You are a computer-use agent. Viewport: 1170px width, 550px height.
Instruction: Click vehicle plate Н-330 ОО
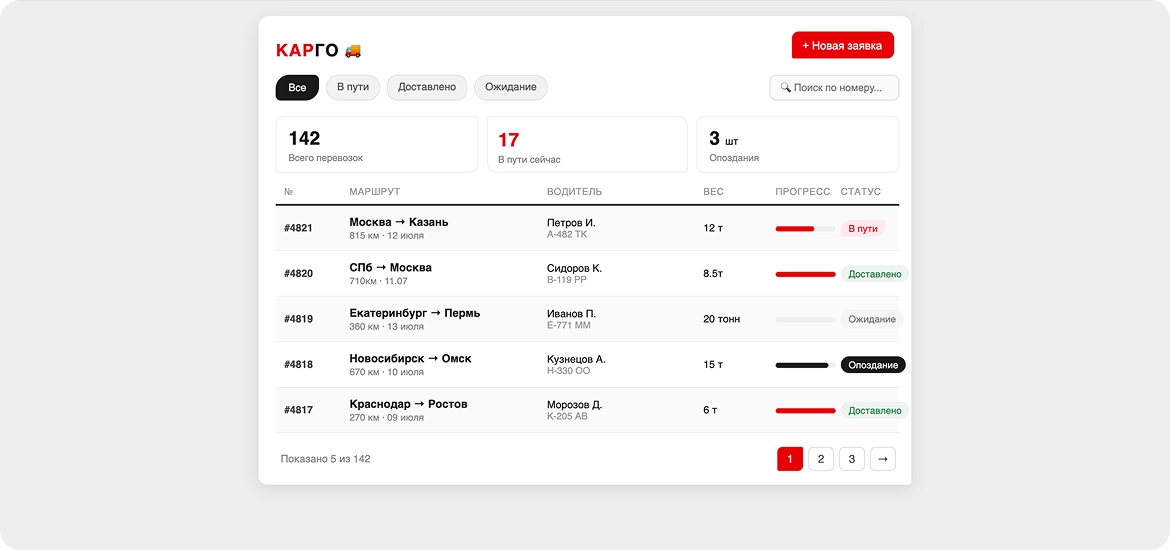tap(569, 371)
